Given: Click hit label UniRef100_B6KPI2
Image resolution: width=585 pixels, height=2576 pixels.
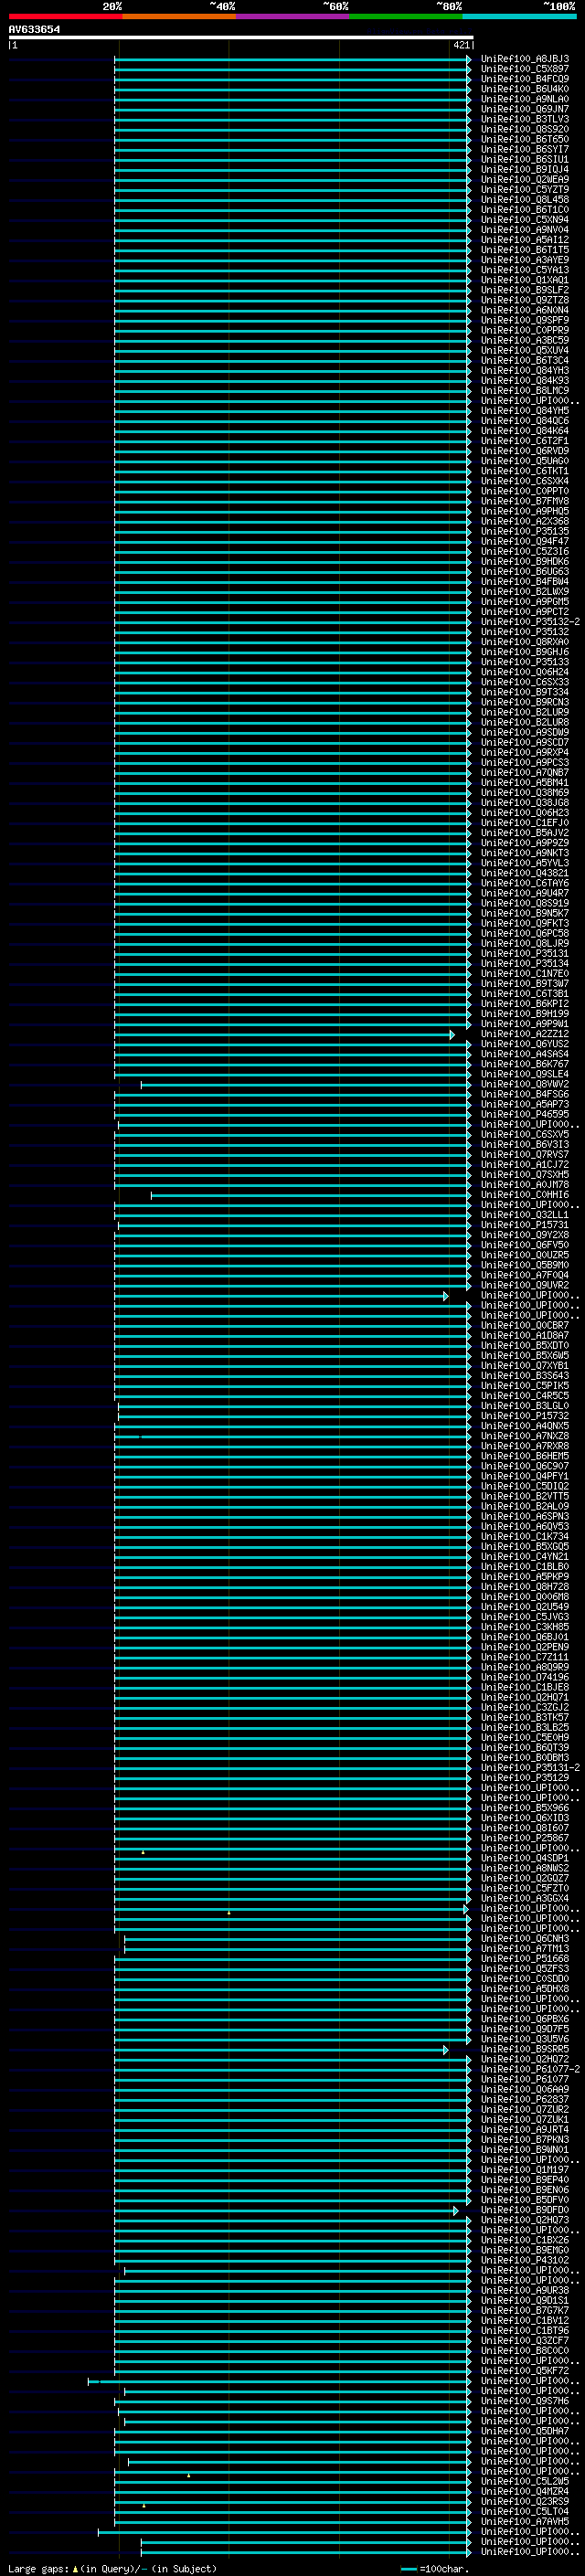Looking at the screenshot, I should pyautogui.click(x=525, y=1004).
